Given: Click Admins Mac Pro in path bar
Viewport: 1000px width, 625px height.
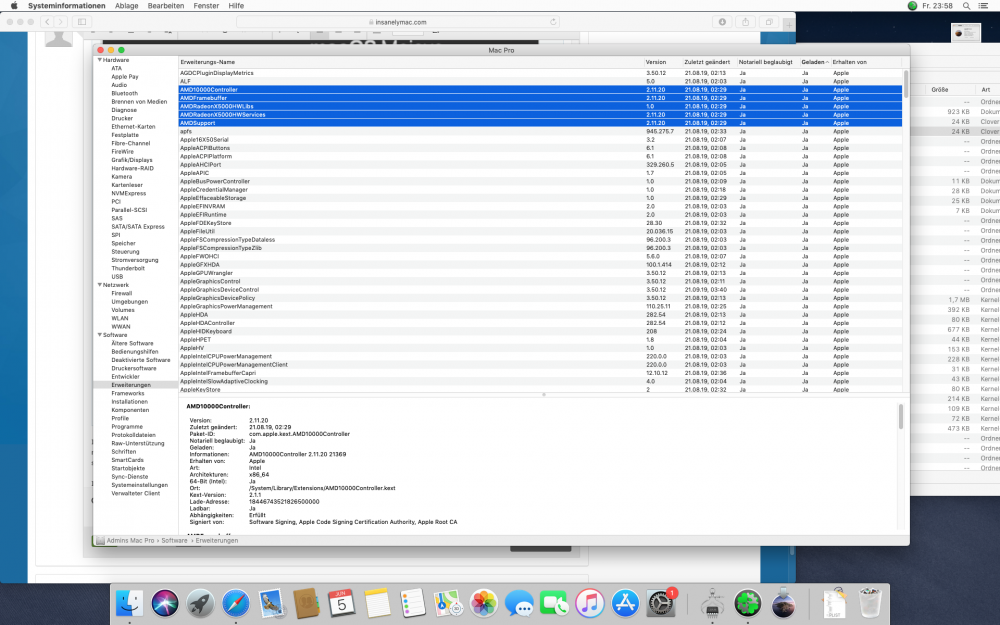Looking at the screenshot, I should click(130, 540).
